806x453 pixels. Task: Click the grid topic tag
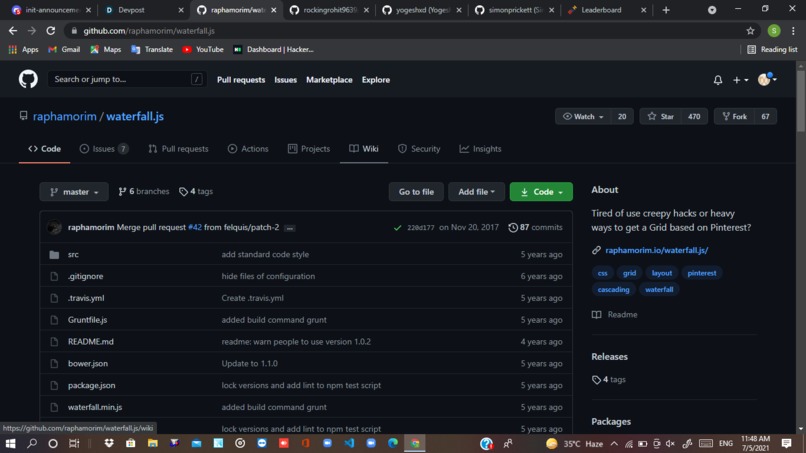tap(629, 273)
